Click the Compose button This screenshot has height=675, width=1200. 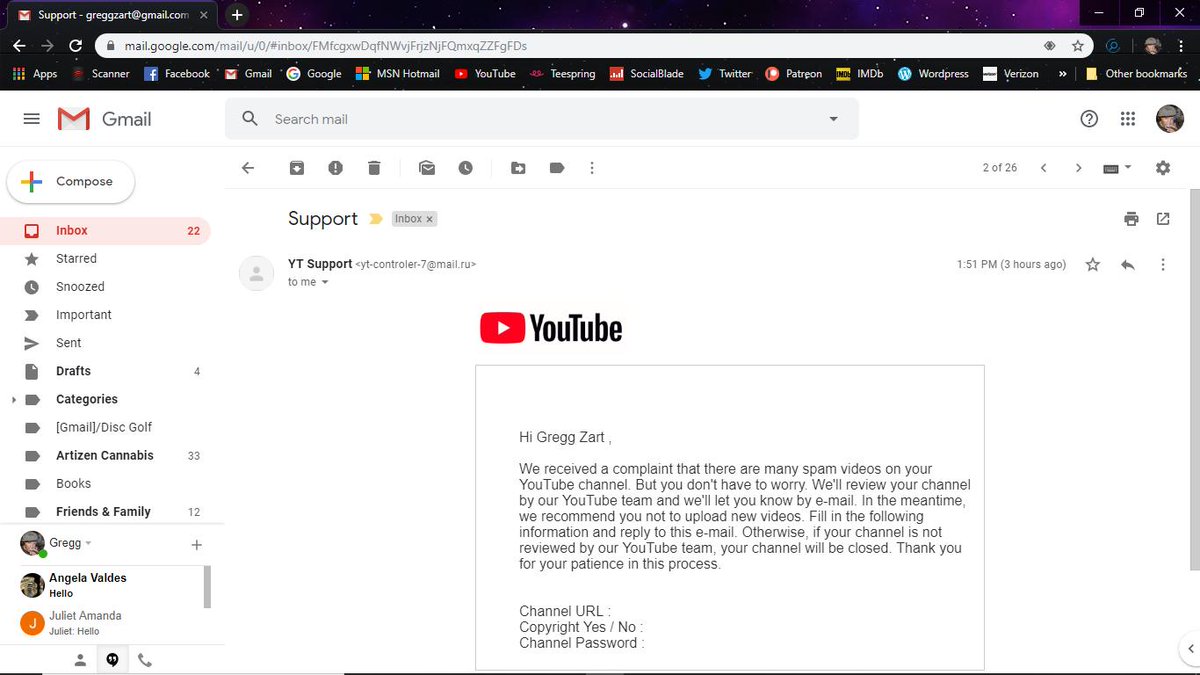click(71, 182)
